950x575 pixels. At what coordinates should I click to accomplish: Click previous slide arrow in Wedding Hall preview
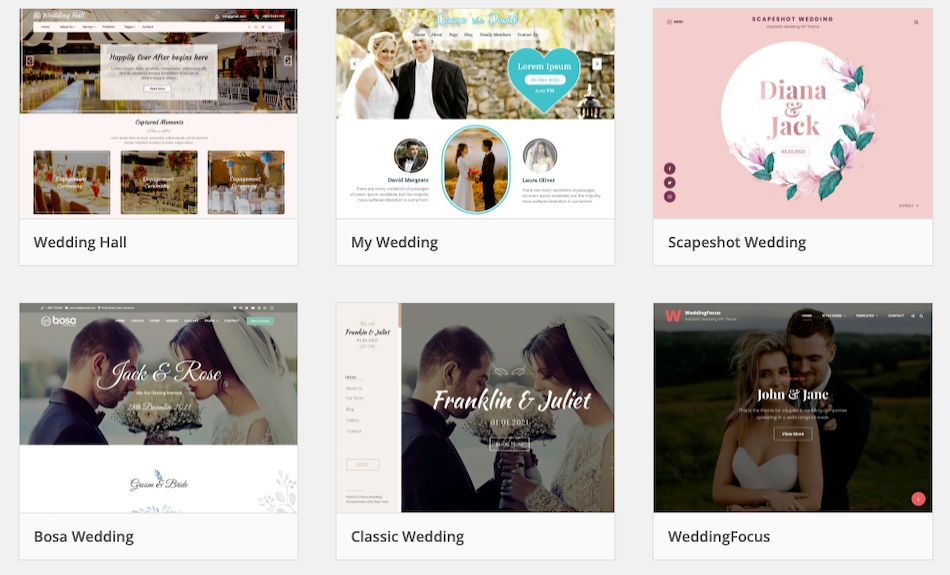coord(30,61)
